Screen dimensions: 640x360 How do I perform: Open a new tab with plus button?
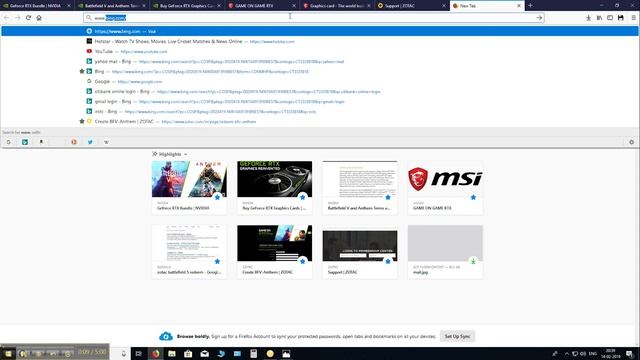[530, 6]
